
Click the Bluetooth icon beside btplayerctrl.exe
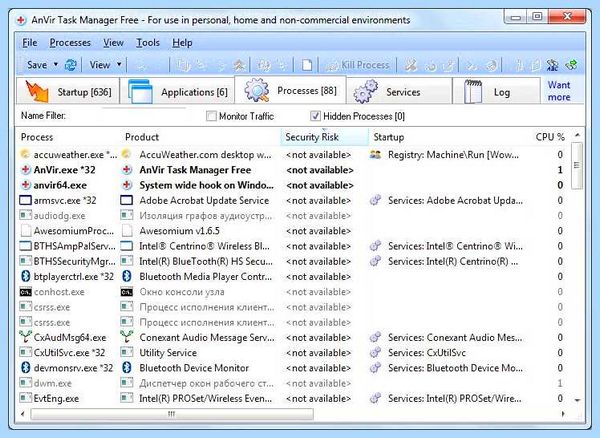click(x=25, y=276)
